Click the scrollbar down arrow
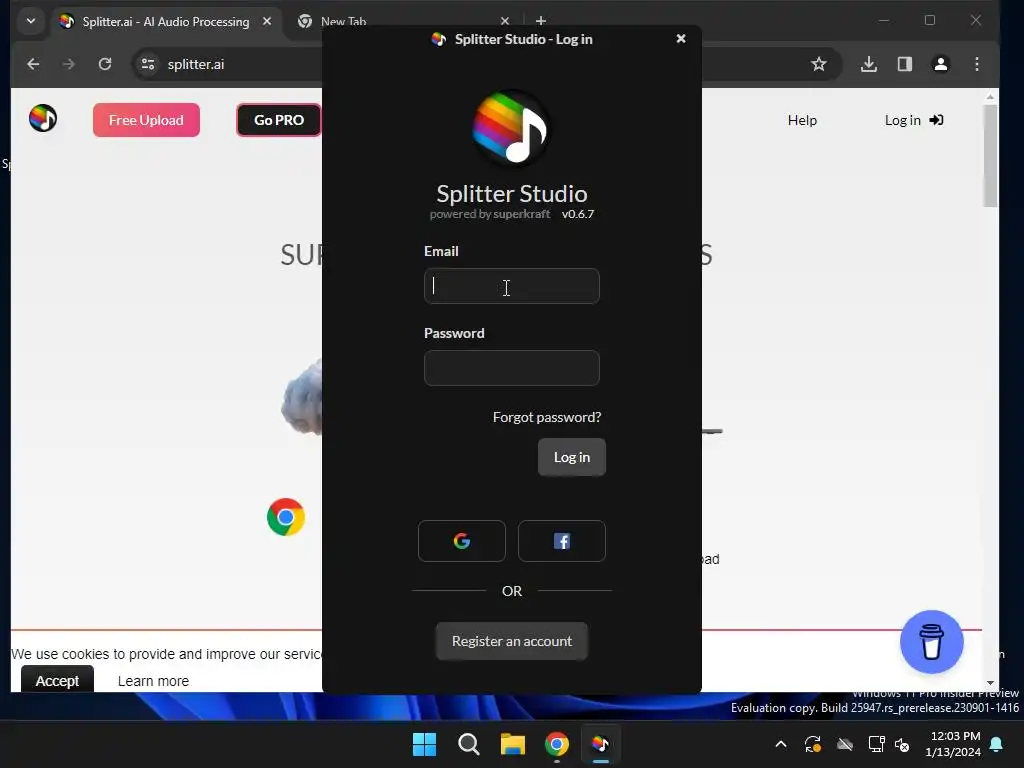The width and height of the screenshot is (1024, 768). tap(991, 683)
